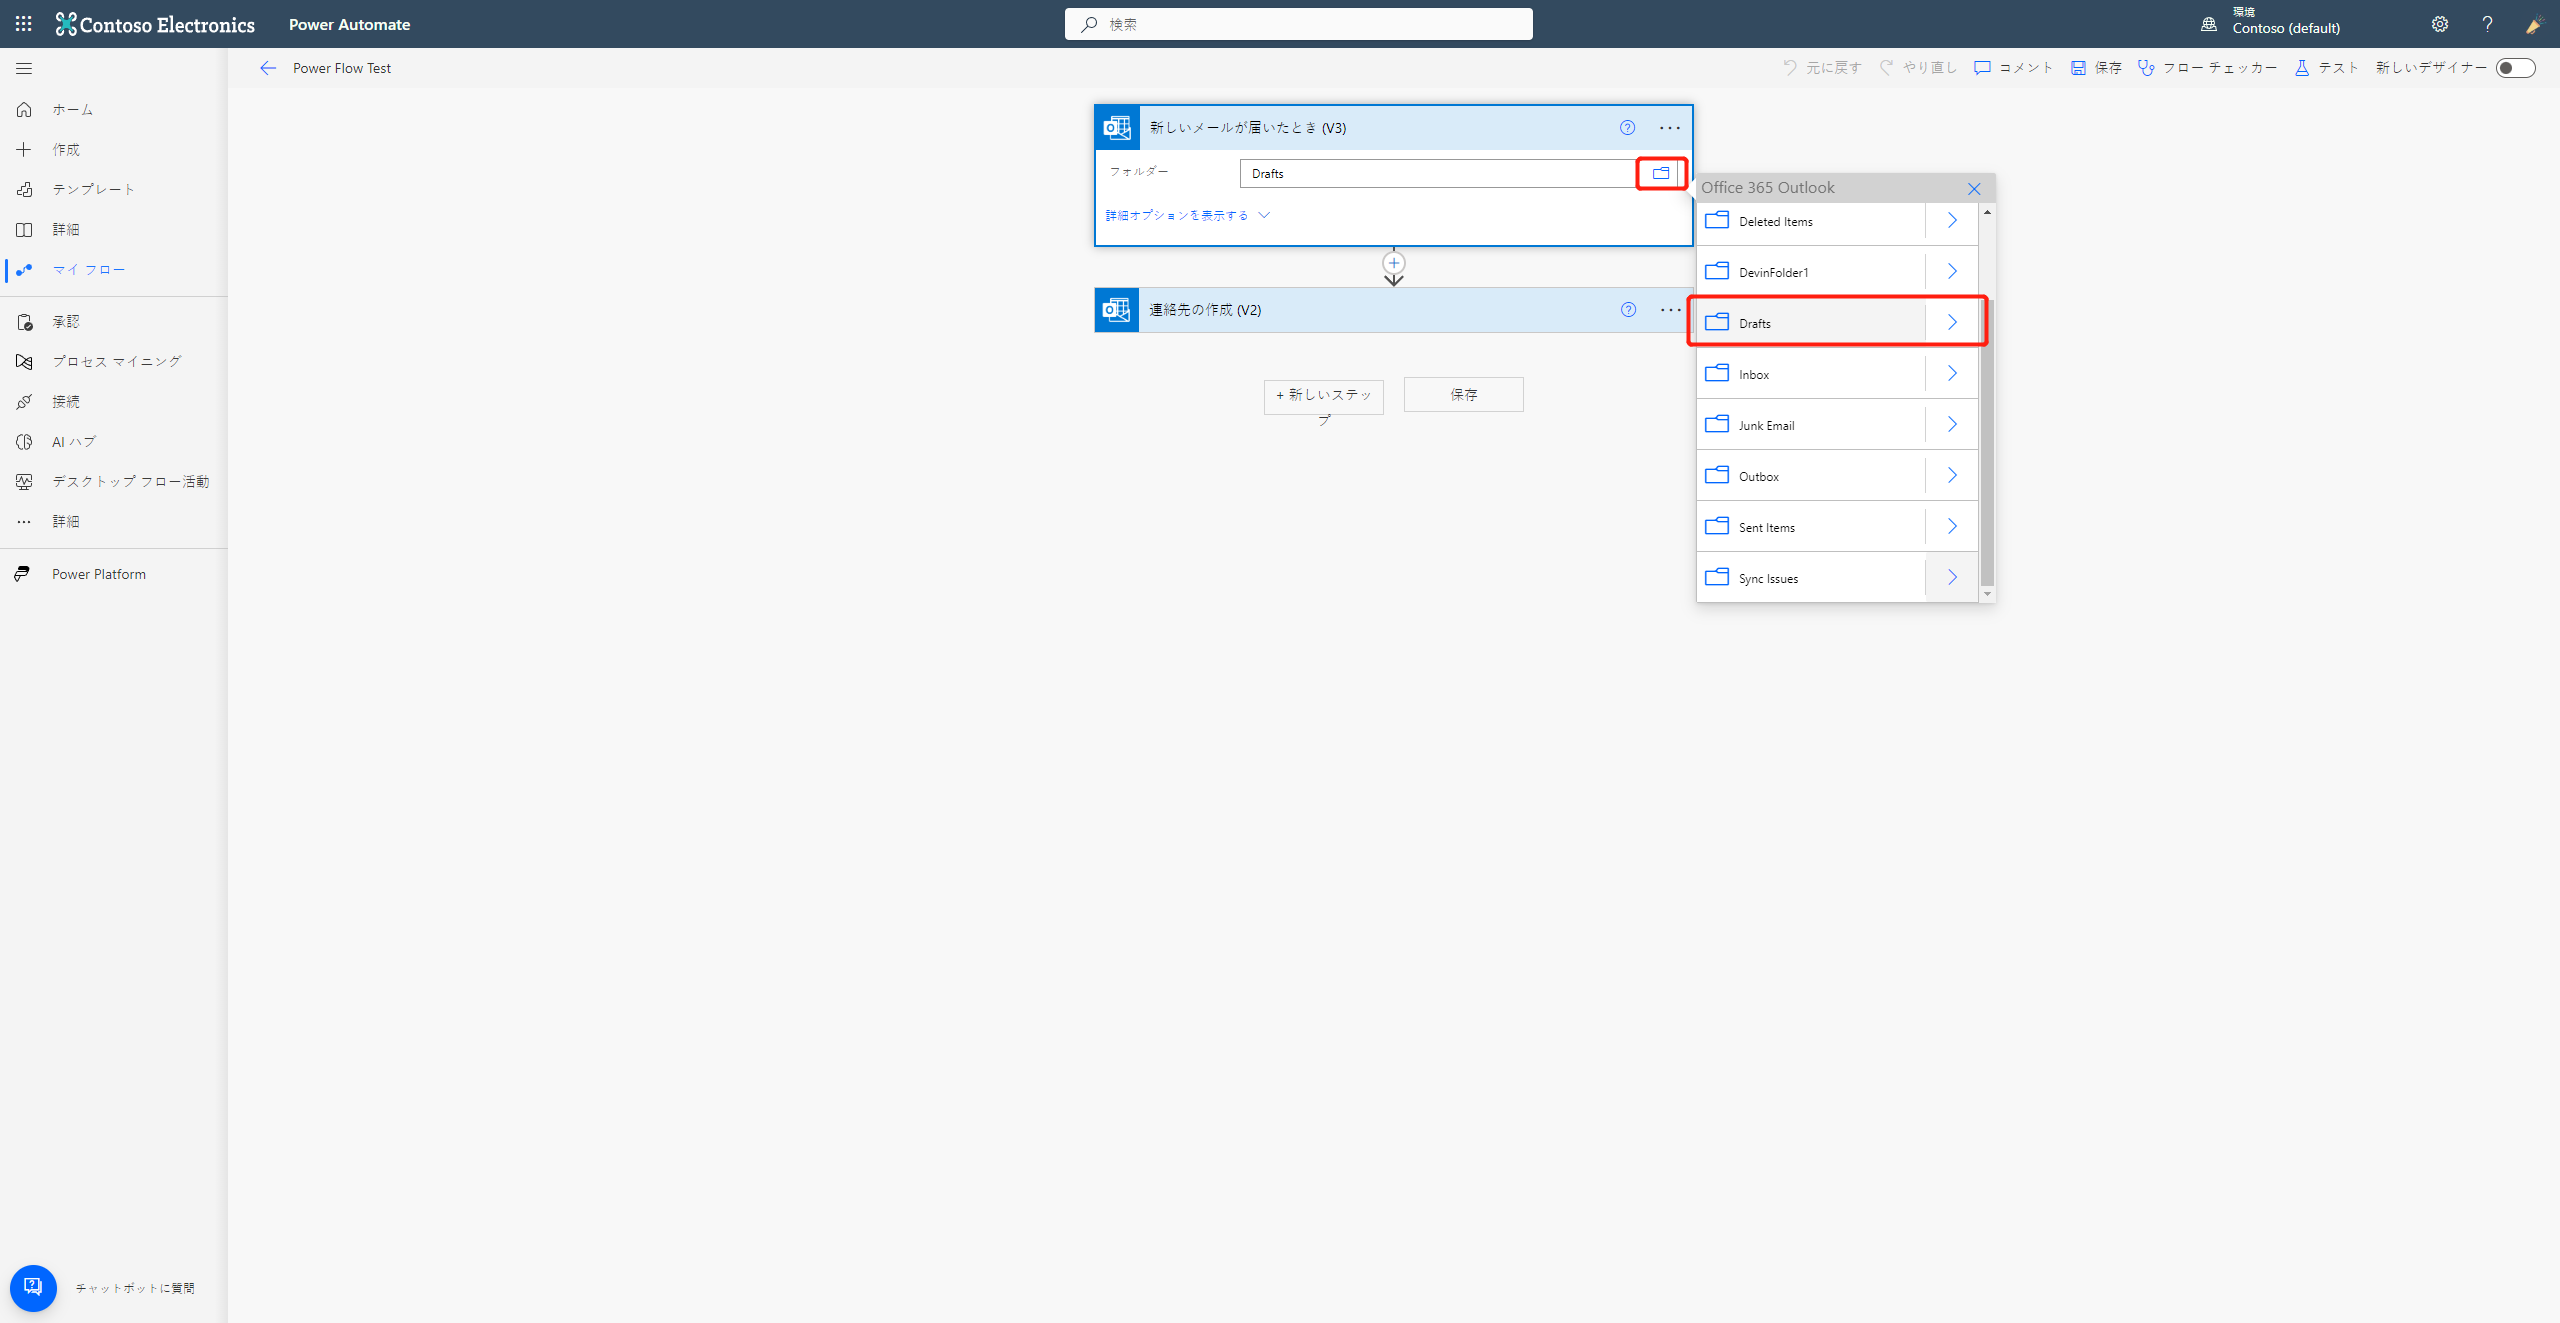Click the Power Automate title link
2560x1323 pixels.
pos(349,24)
